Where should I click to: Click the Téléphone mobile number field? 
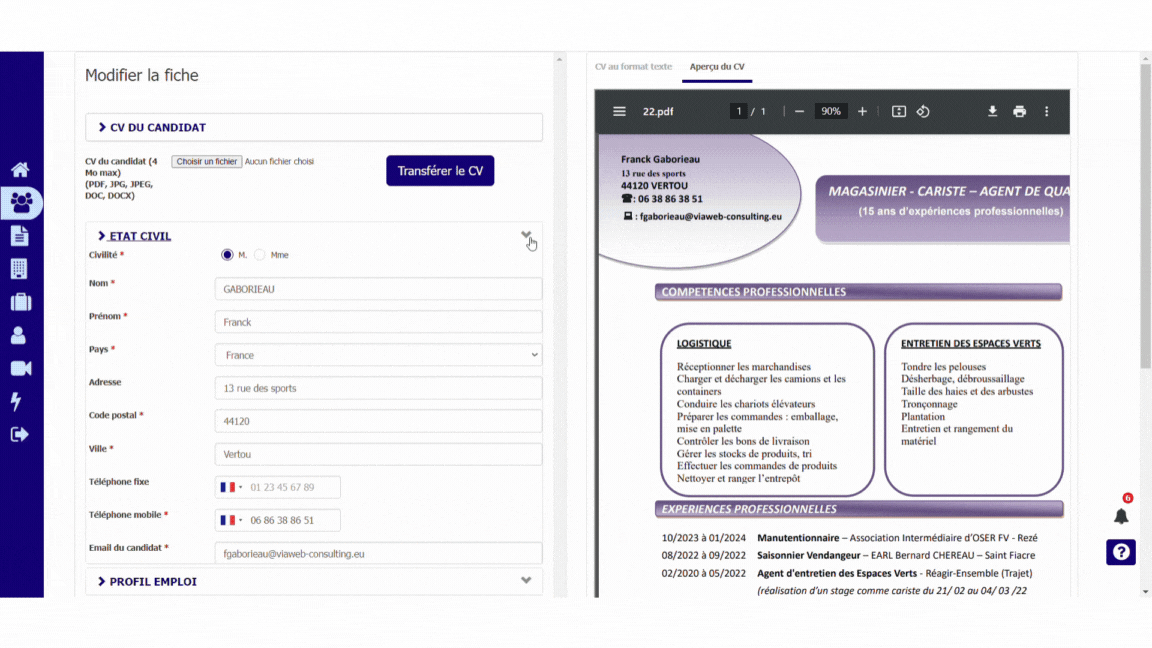point(292,520)
